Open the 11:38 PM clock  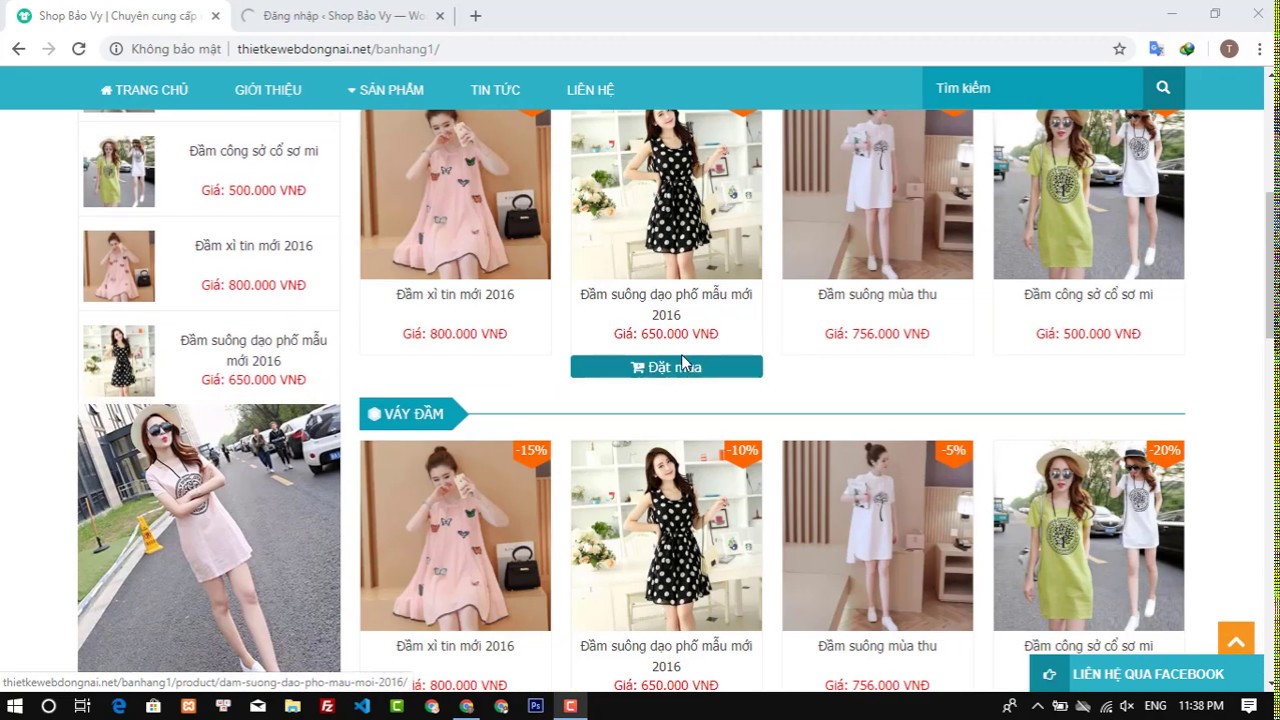tap(1201, 706)
